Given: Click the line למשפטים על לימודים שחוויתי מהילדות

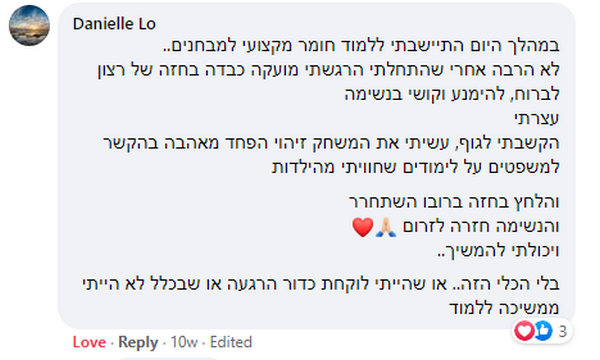Looking at the screenshot, I should (x=416, y=167).
